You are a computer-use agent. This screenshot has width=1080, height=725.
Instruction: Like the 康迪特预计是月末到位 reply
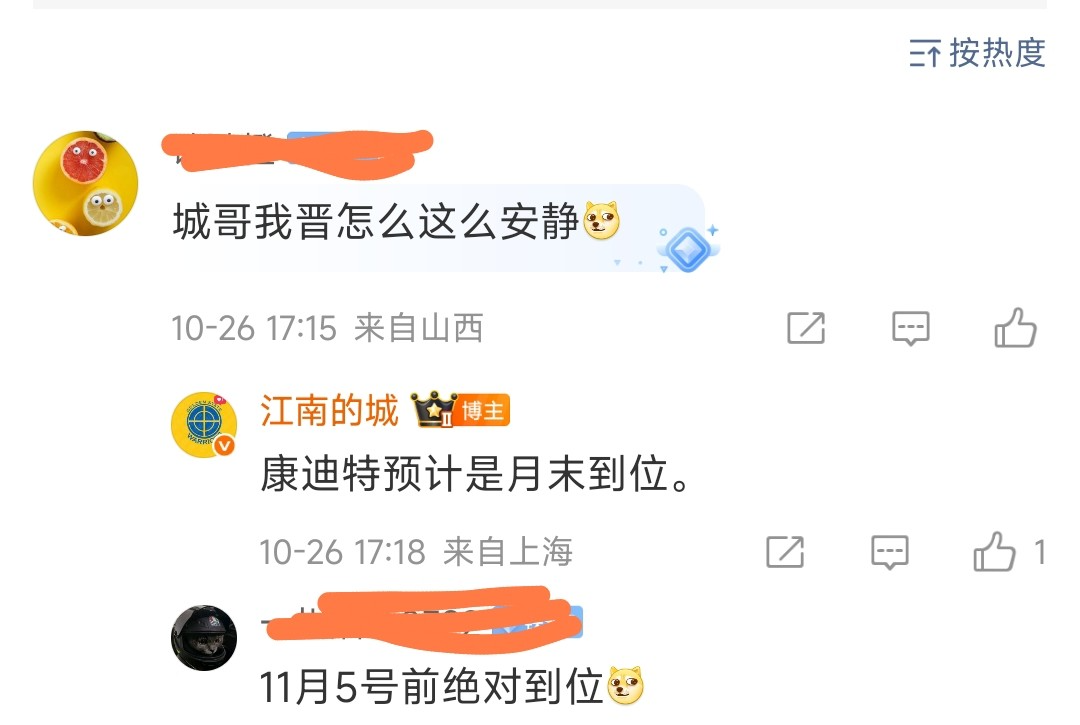click(995, 551)
